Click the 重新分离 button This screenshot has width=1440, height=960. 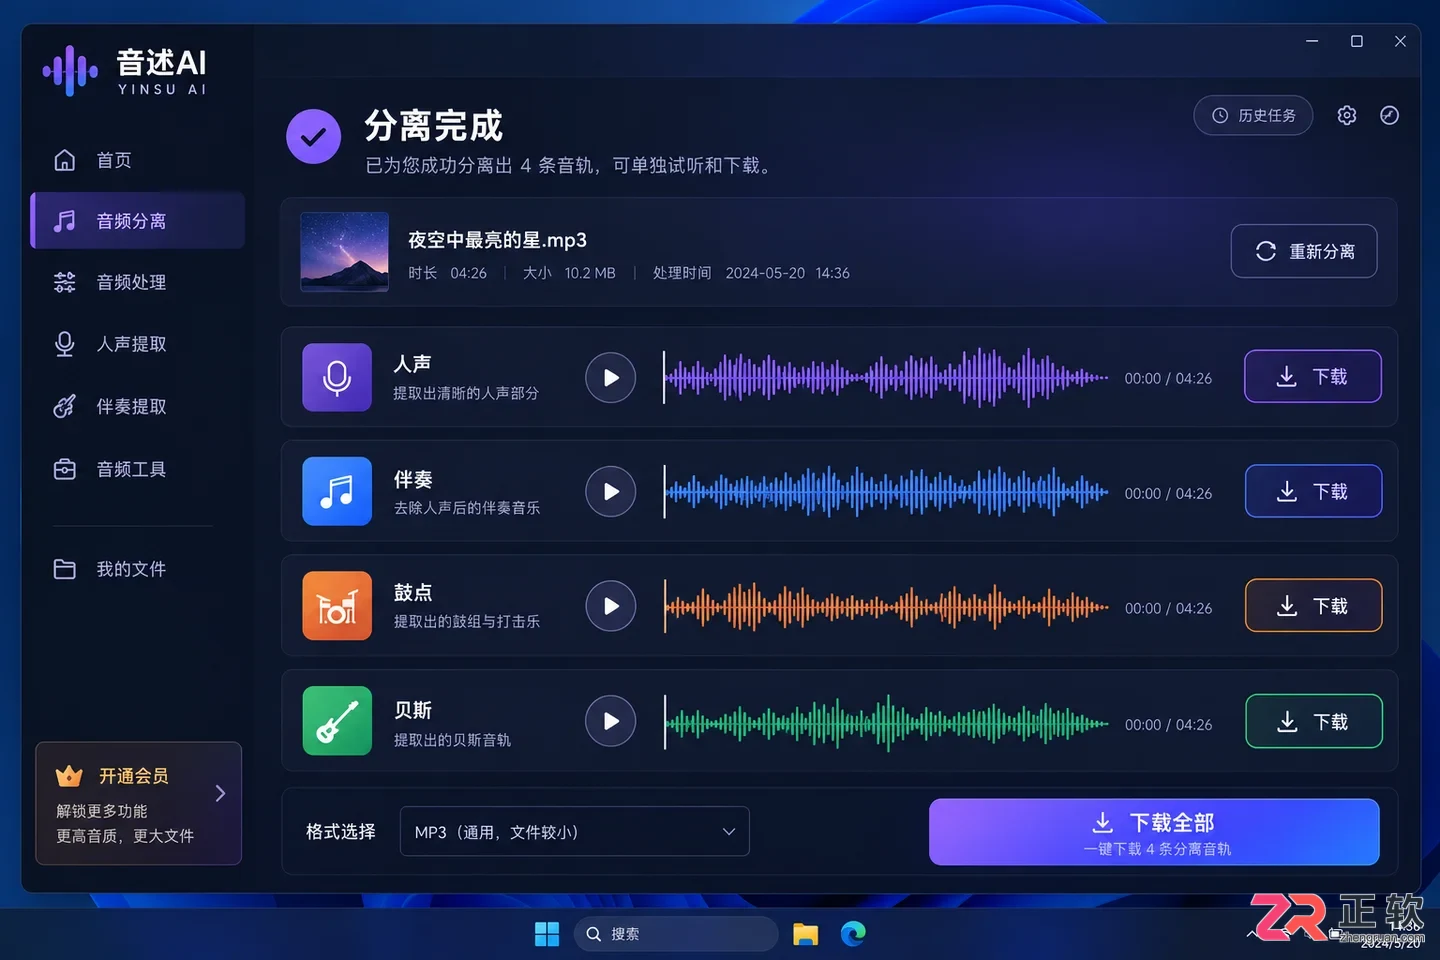(1304, 251)
